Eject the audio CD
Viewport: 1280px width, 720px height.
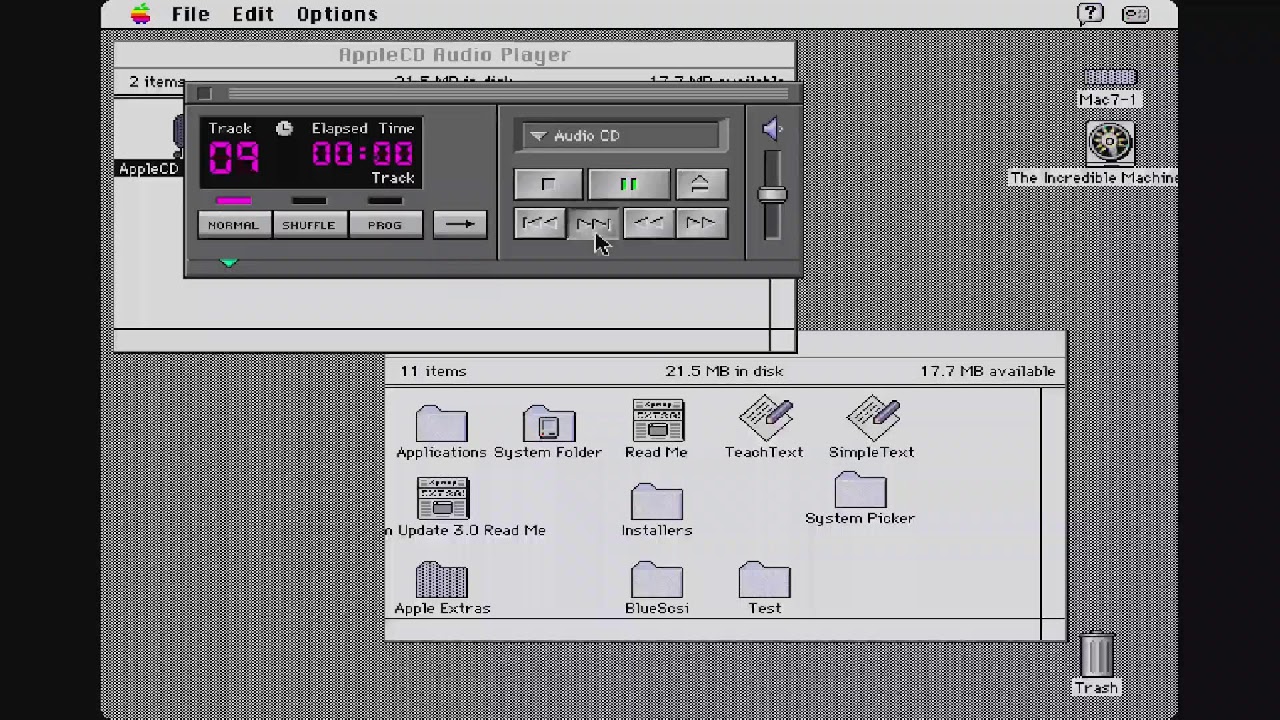click(x=700, y=185)
